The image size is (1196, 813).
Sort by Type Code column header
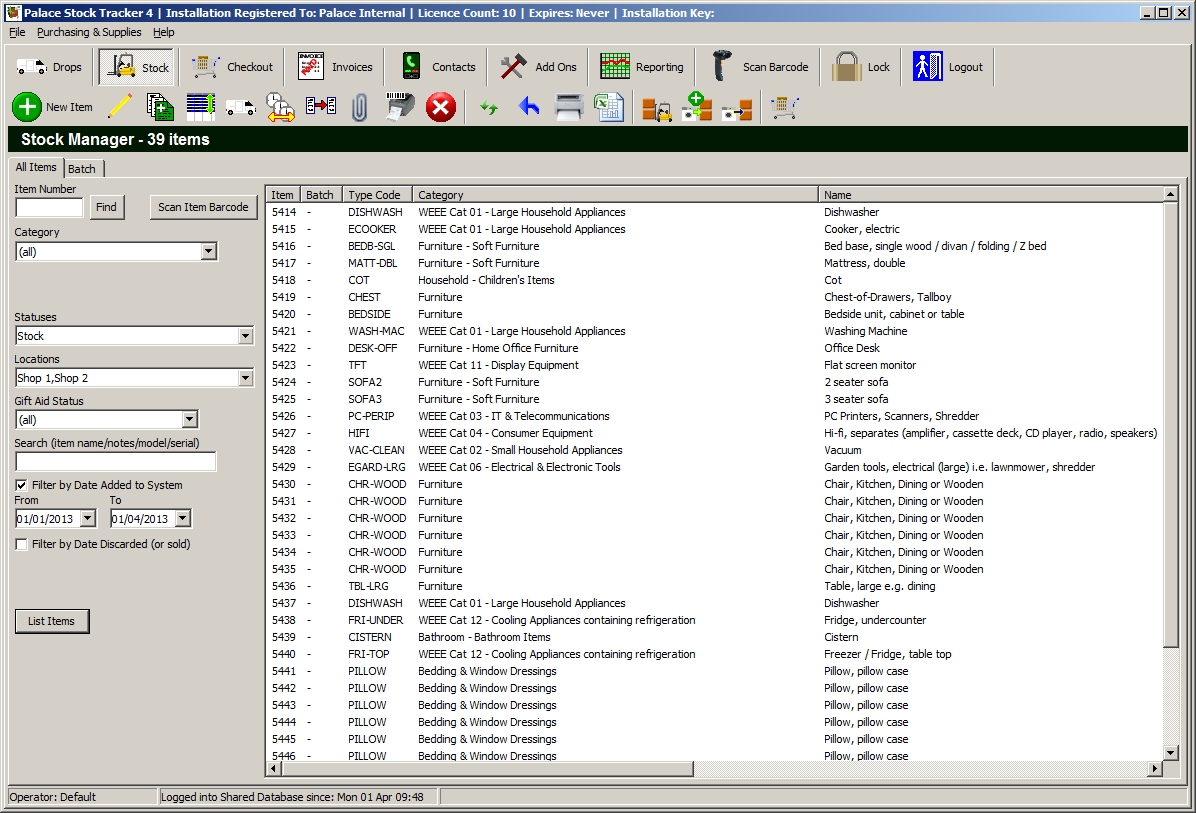click(x=377, y=194)
